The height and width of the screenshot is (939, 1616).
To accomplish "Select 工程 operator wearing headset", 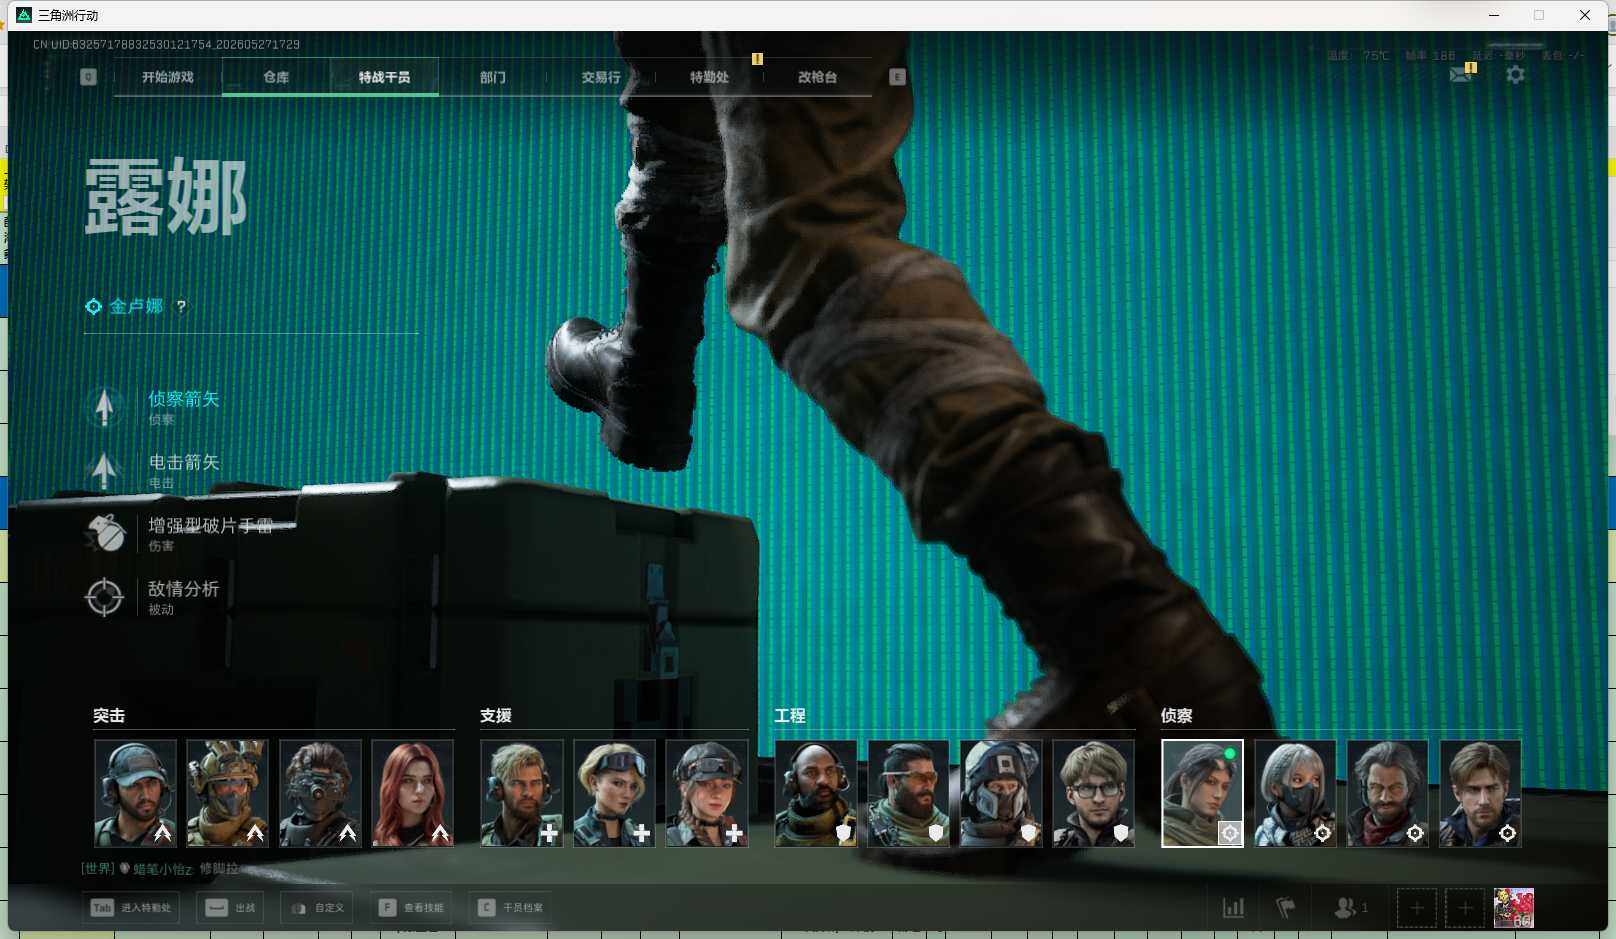I will click(x=816, y=793).
